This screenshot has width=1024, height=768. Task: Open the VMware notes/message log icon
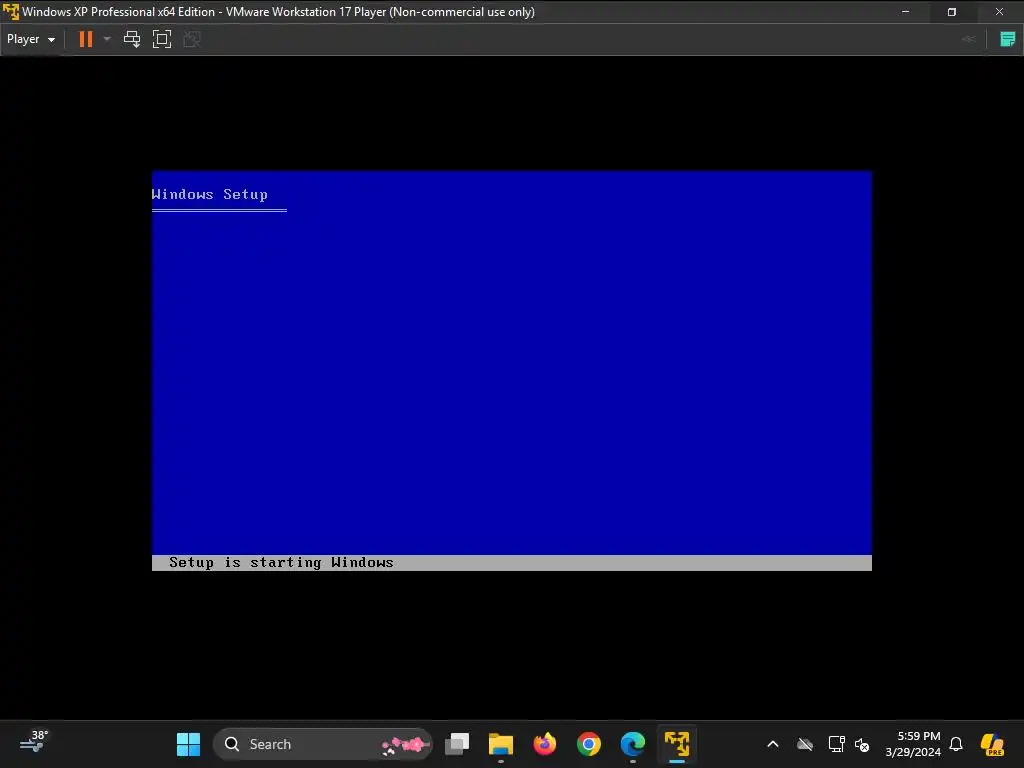point(1008,39)
